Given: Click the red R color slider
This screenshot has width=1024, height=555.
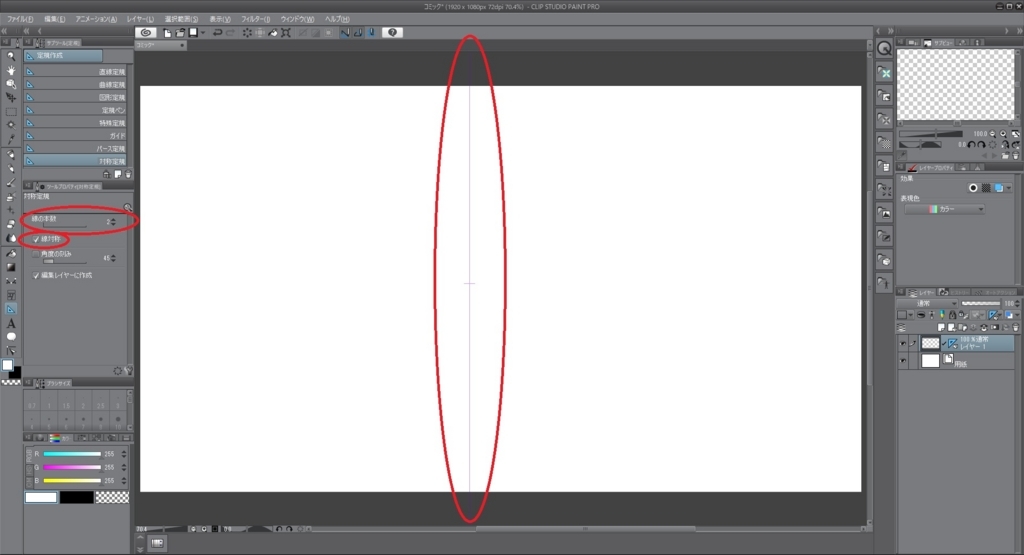Looking at the screenshot, I should click(72, 454).
